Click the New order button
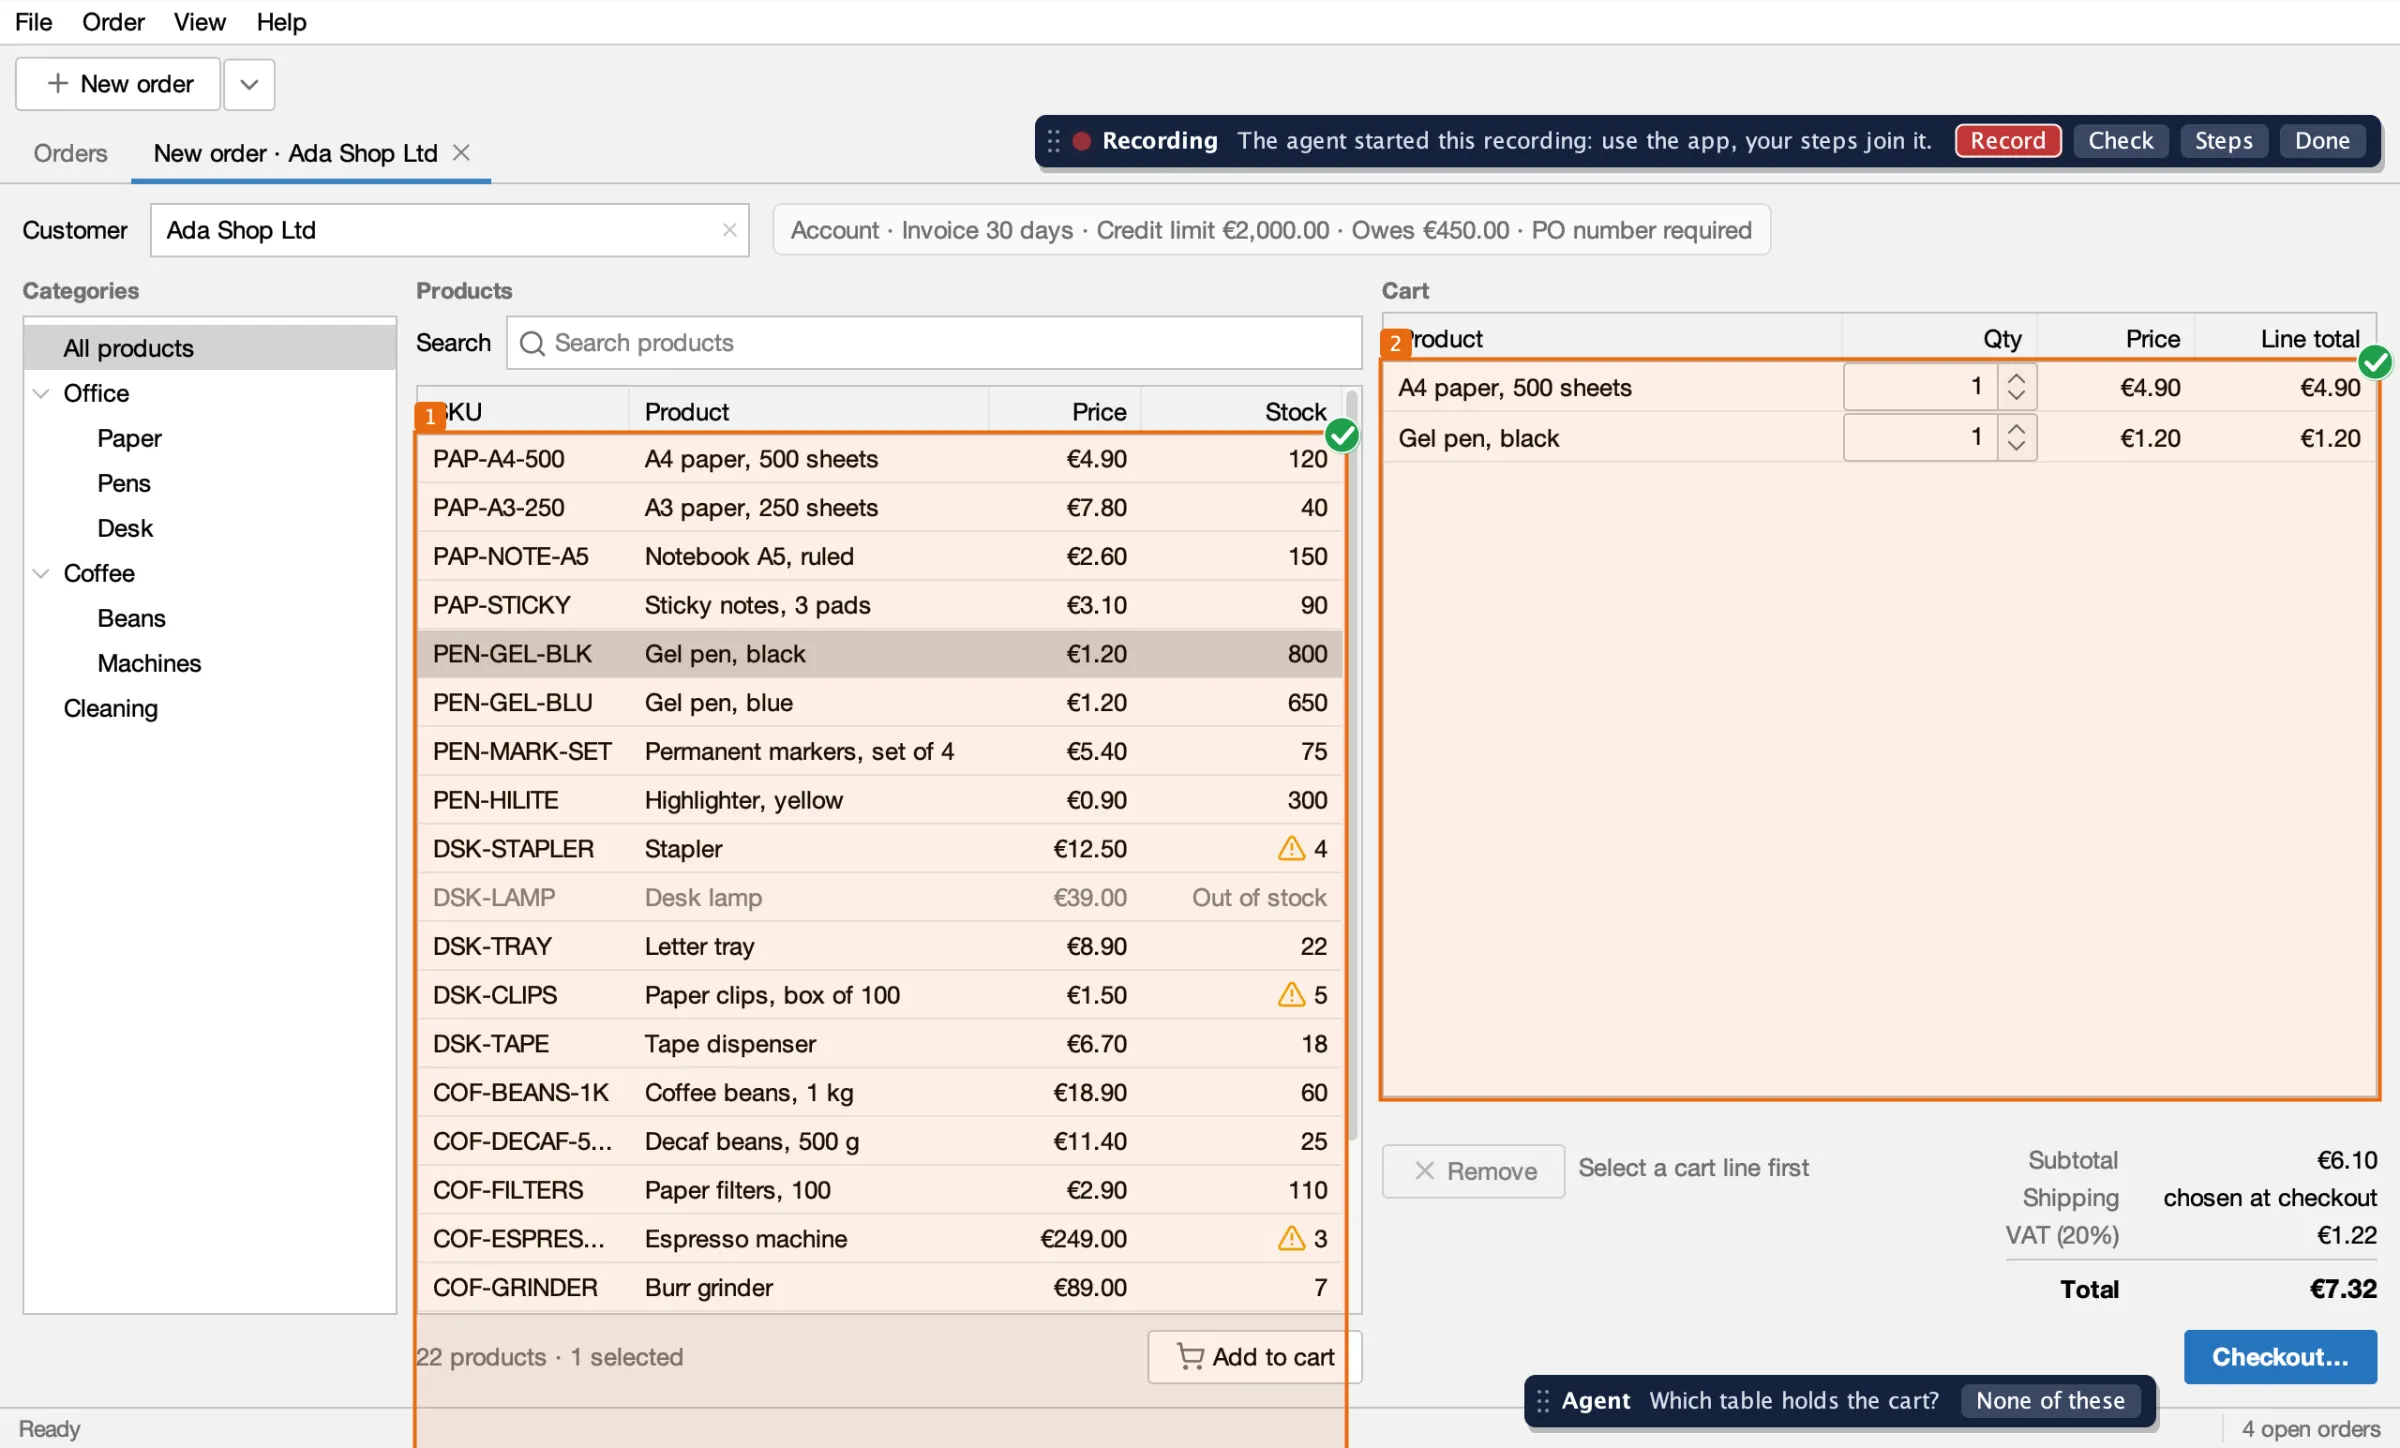Viewport: 2400px width, 1448px height. click(x=119, y=84)
